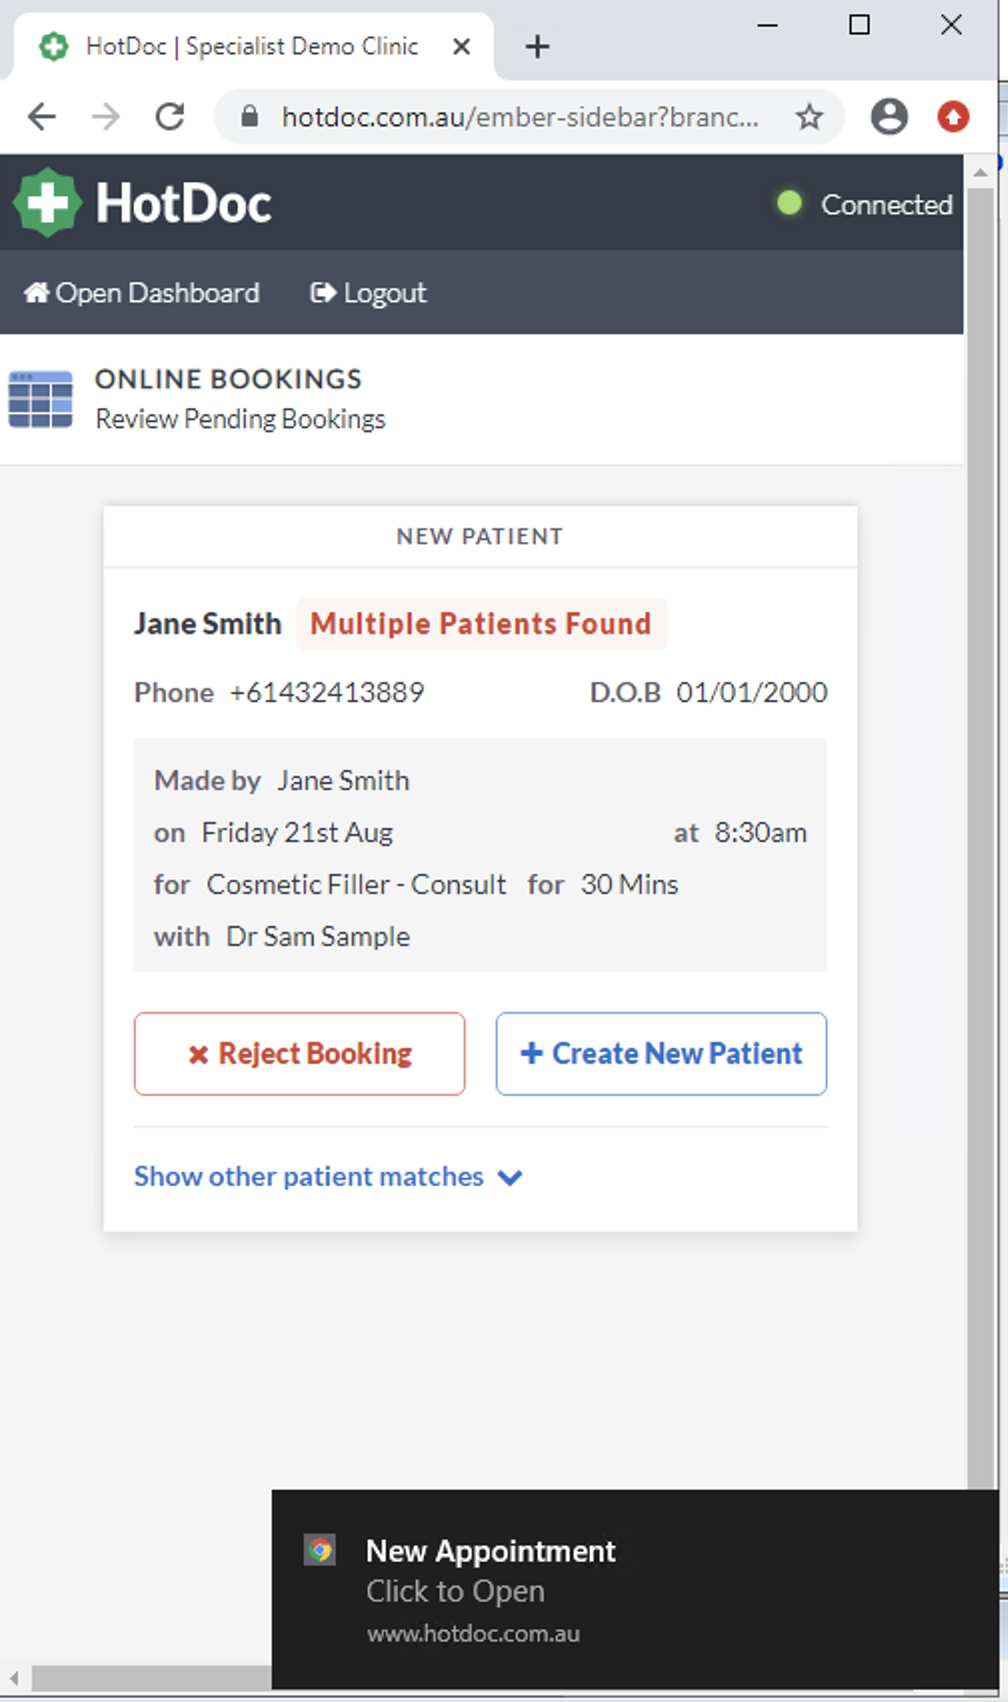This screenshot has height=1702, width=1008.
Task: Click the vertical page scrollbar
Action: point(981,800)
